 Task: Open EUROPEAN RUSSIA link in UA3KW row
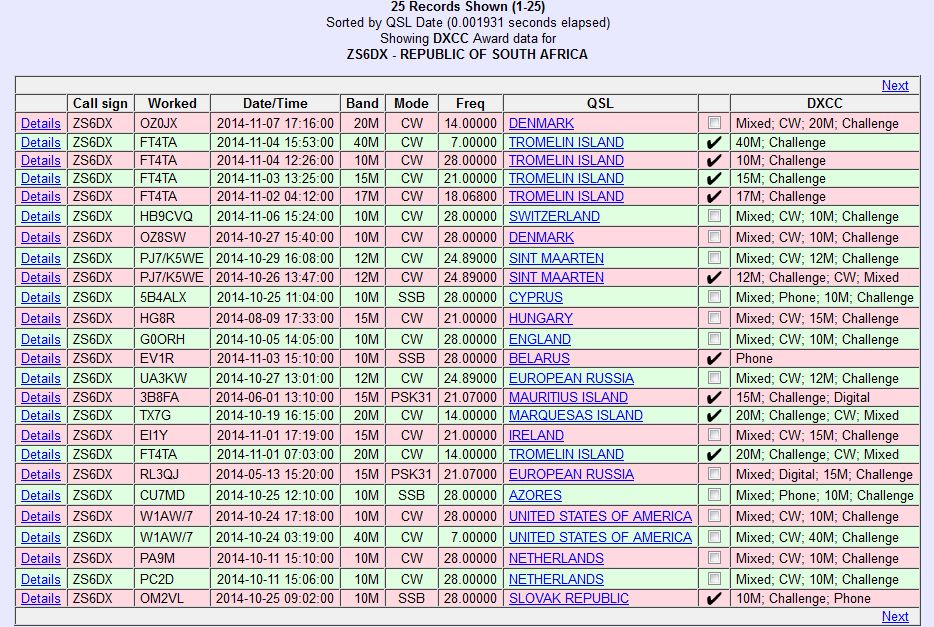tap(571, 378)
